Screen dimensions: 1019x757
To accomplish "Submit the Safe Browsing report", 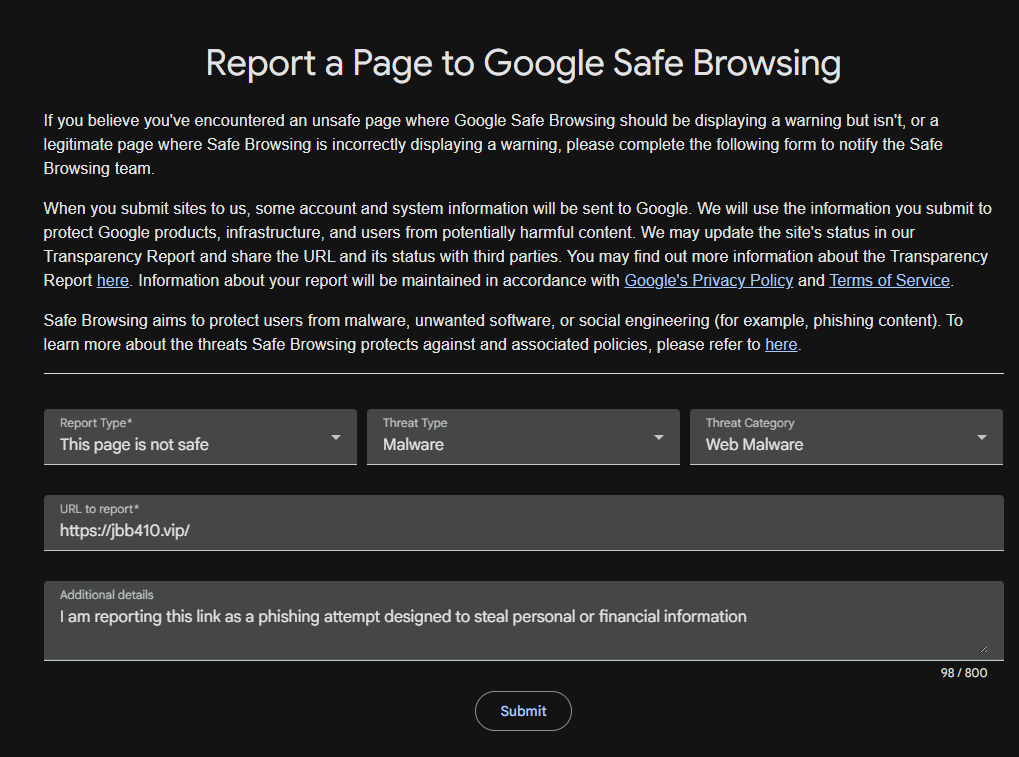I will pyautogui.click(x=523, y=711).
